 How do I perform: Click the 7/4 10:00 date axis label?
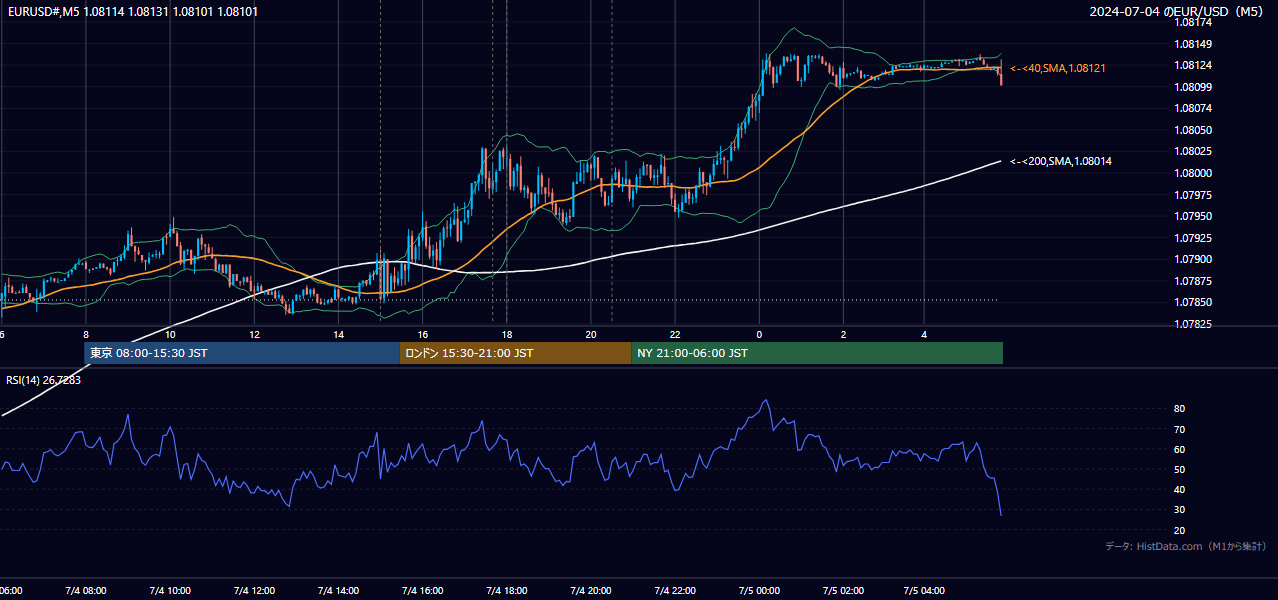[170, 590]
